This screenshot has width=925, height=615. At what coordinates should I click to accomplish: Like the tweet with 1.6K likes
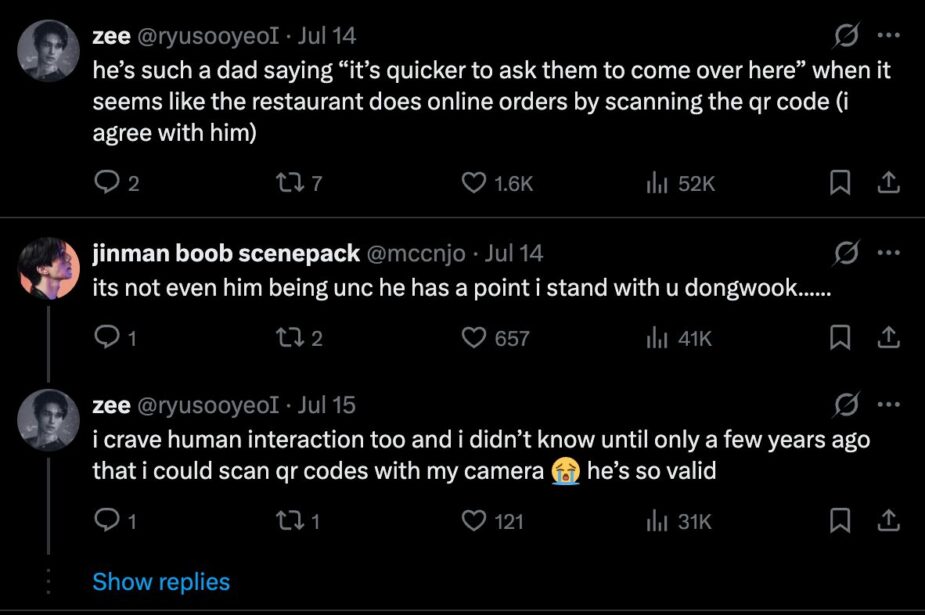(497, 183)
